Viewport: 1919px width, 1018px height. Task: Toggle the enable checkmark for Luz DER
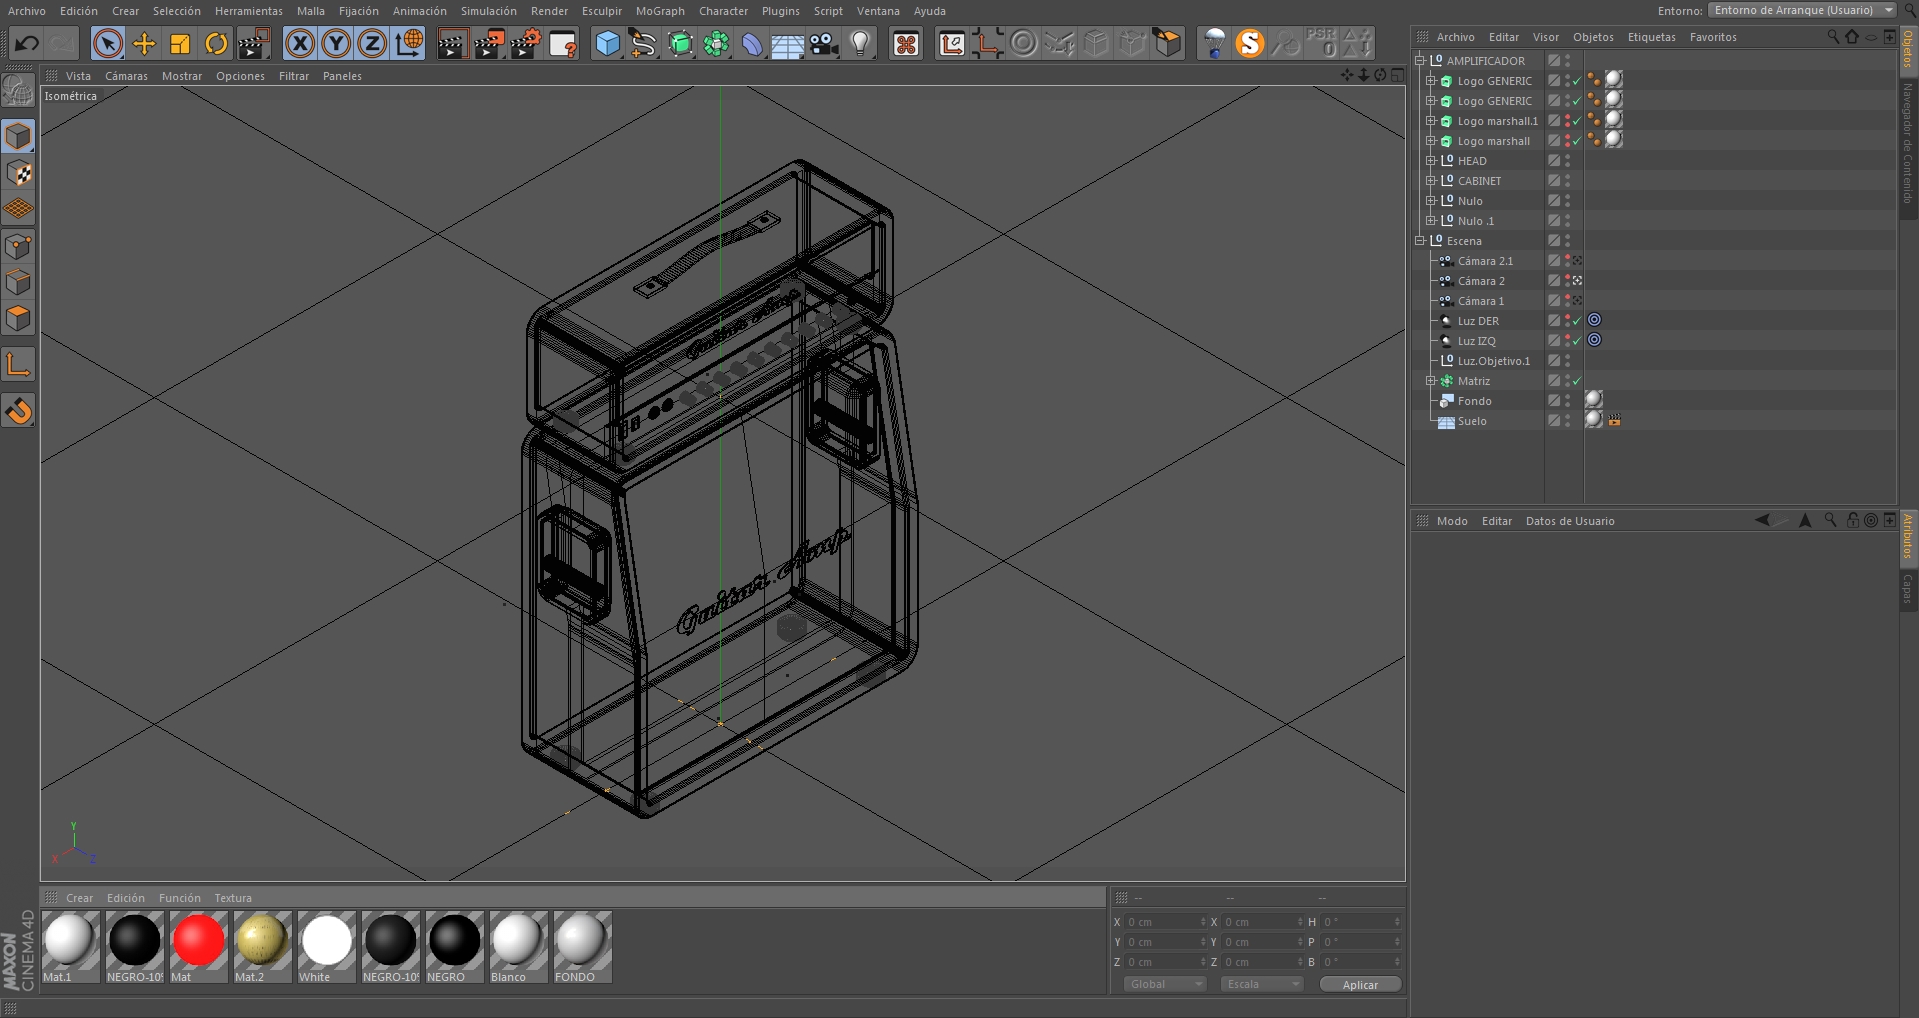pyautogui.click(x=1577, y=321)
